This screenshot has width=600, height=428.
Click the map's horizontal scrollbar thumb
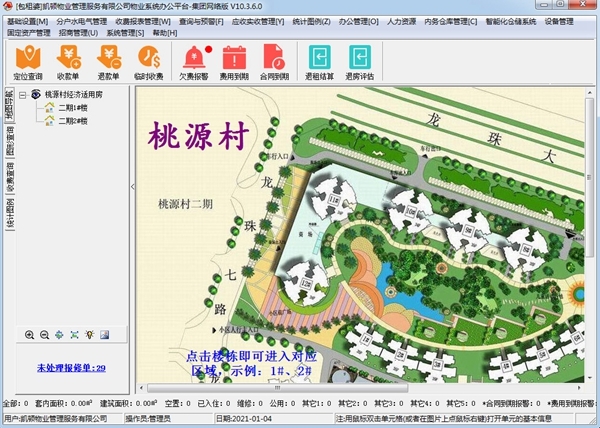(277, 388)
